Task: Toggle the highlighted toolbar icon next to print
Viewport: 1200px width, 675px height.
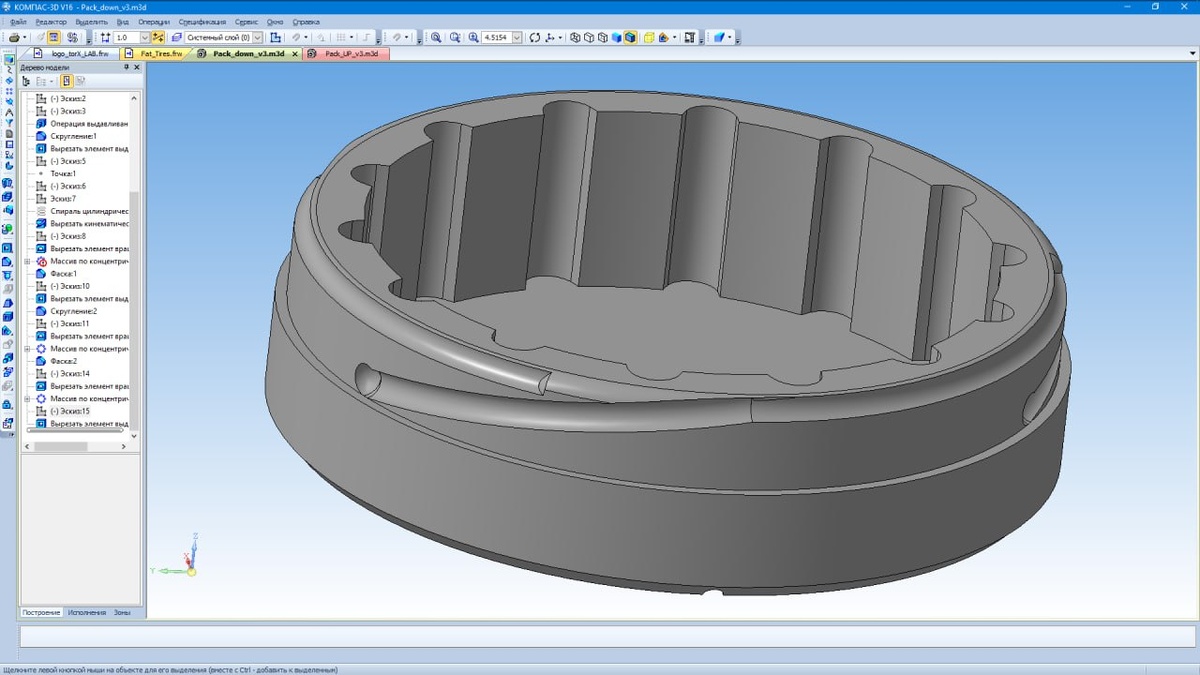Action: pyautogui.click(x=53, y=38)
